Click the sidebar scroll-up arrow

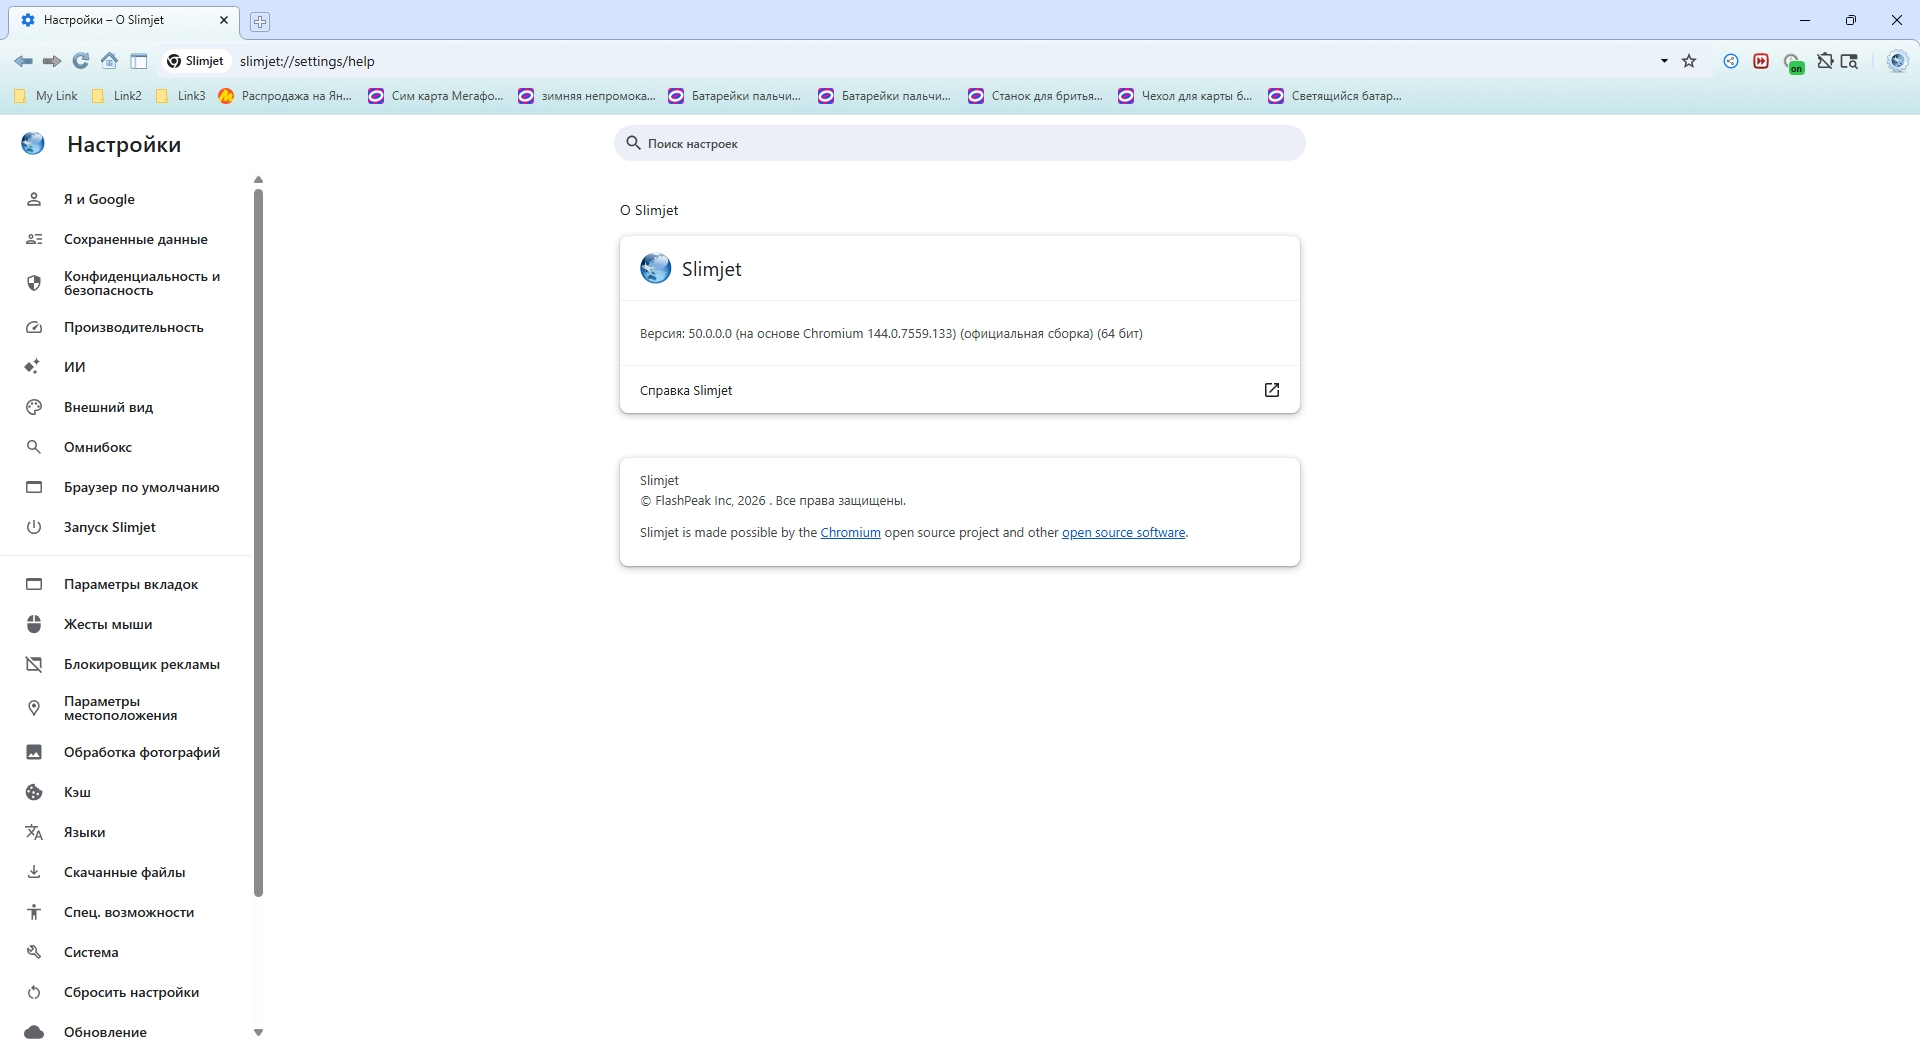click(258, 180)
